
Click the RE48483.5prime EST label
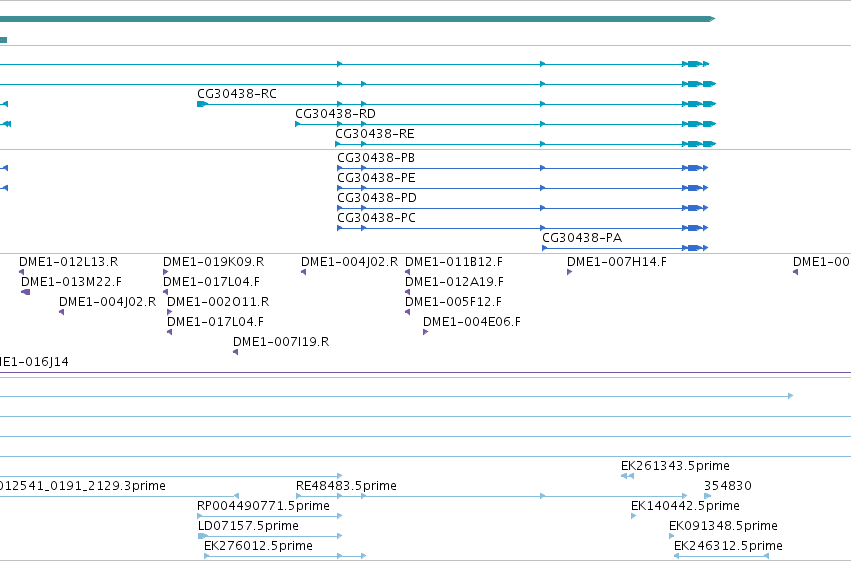click(x=346, y=486)
